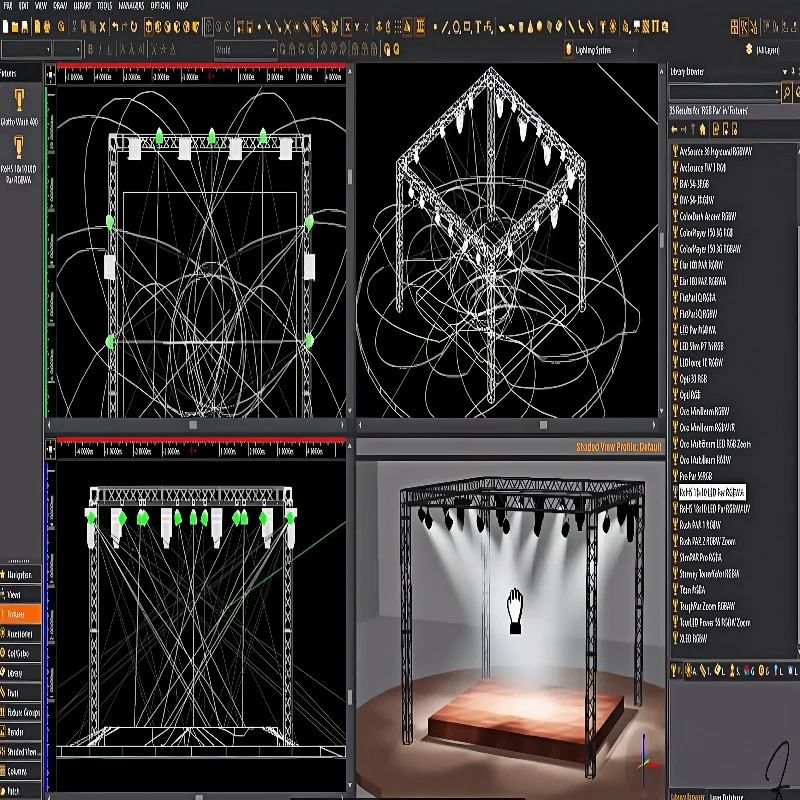This screenshot has height=800, width=800.
Task: Go forward in Library Browser
Action: pyautogui.click(x=684, y=130)
